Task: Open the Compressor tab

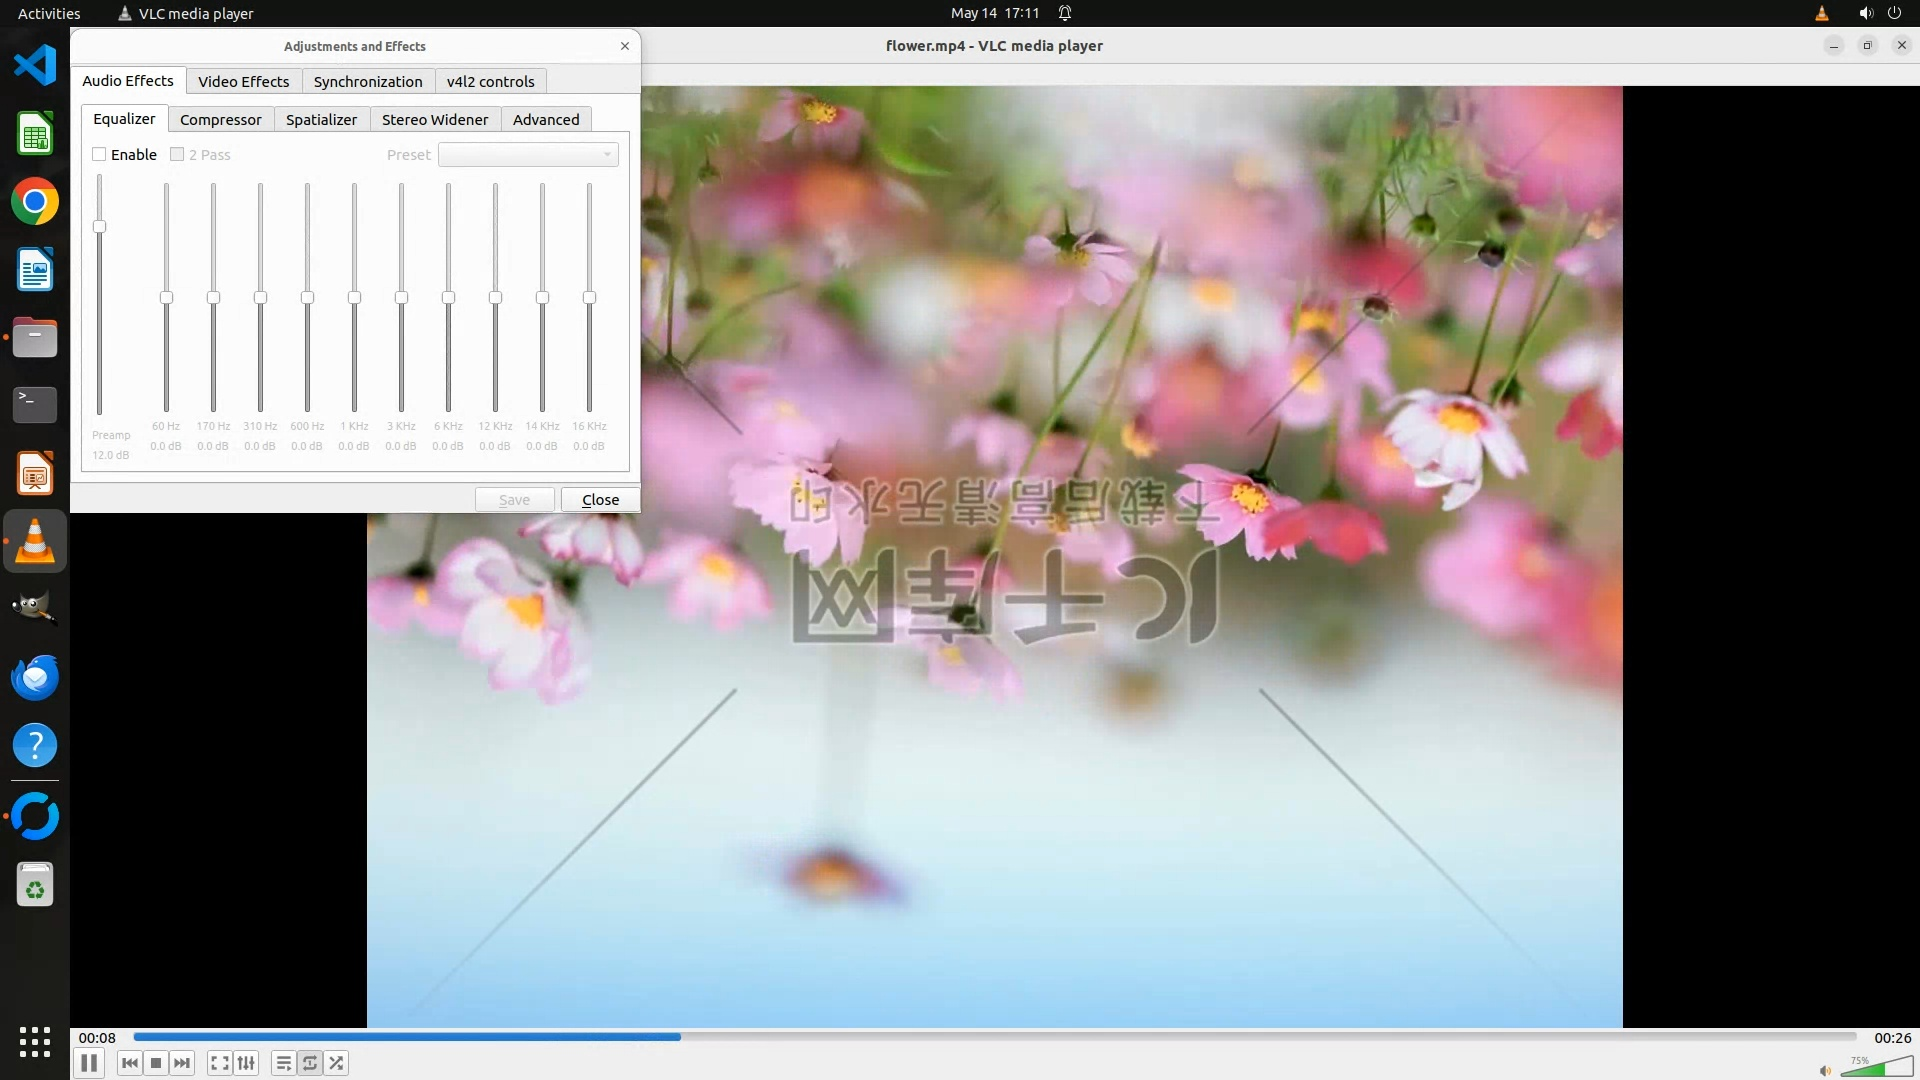Action: [x=220, y=119]
